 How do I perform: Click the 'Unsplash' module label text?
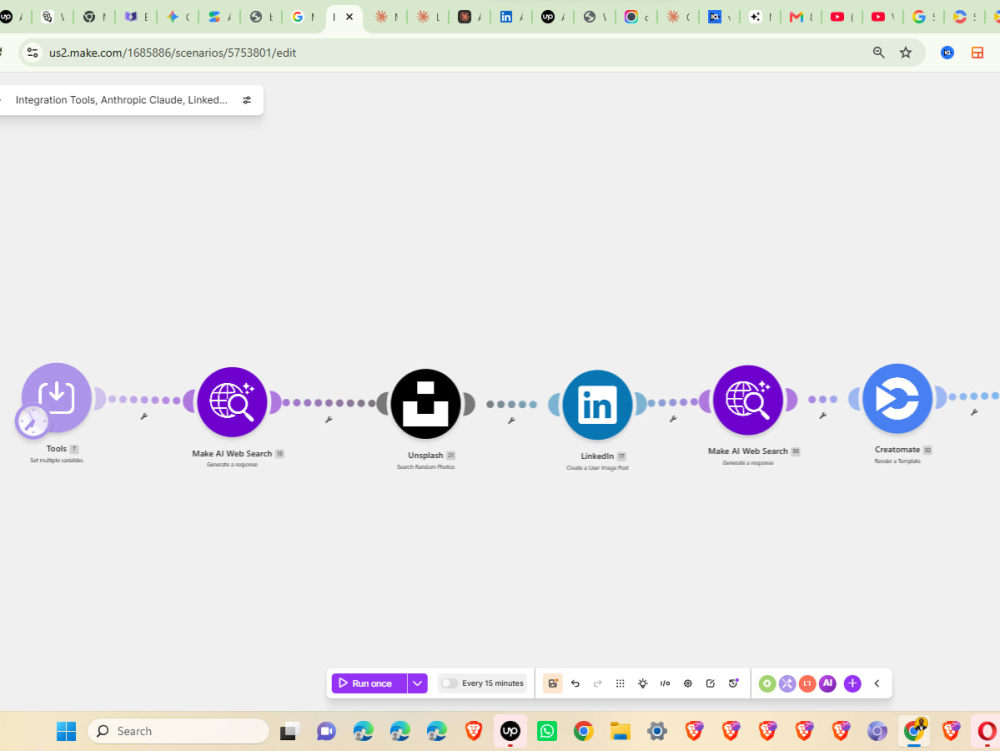pos(425,455)
